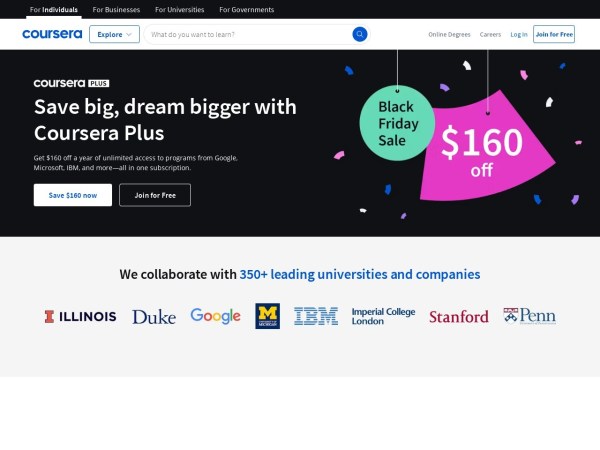Click the Google partner logo
This screenshot has height=450, width=600.
[x=215, y=316]
